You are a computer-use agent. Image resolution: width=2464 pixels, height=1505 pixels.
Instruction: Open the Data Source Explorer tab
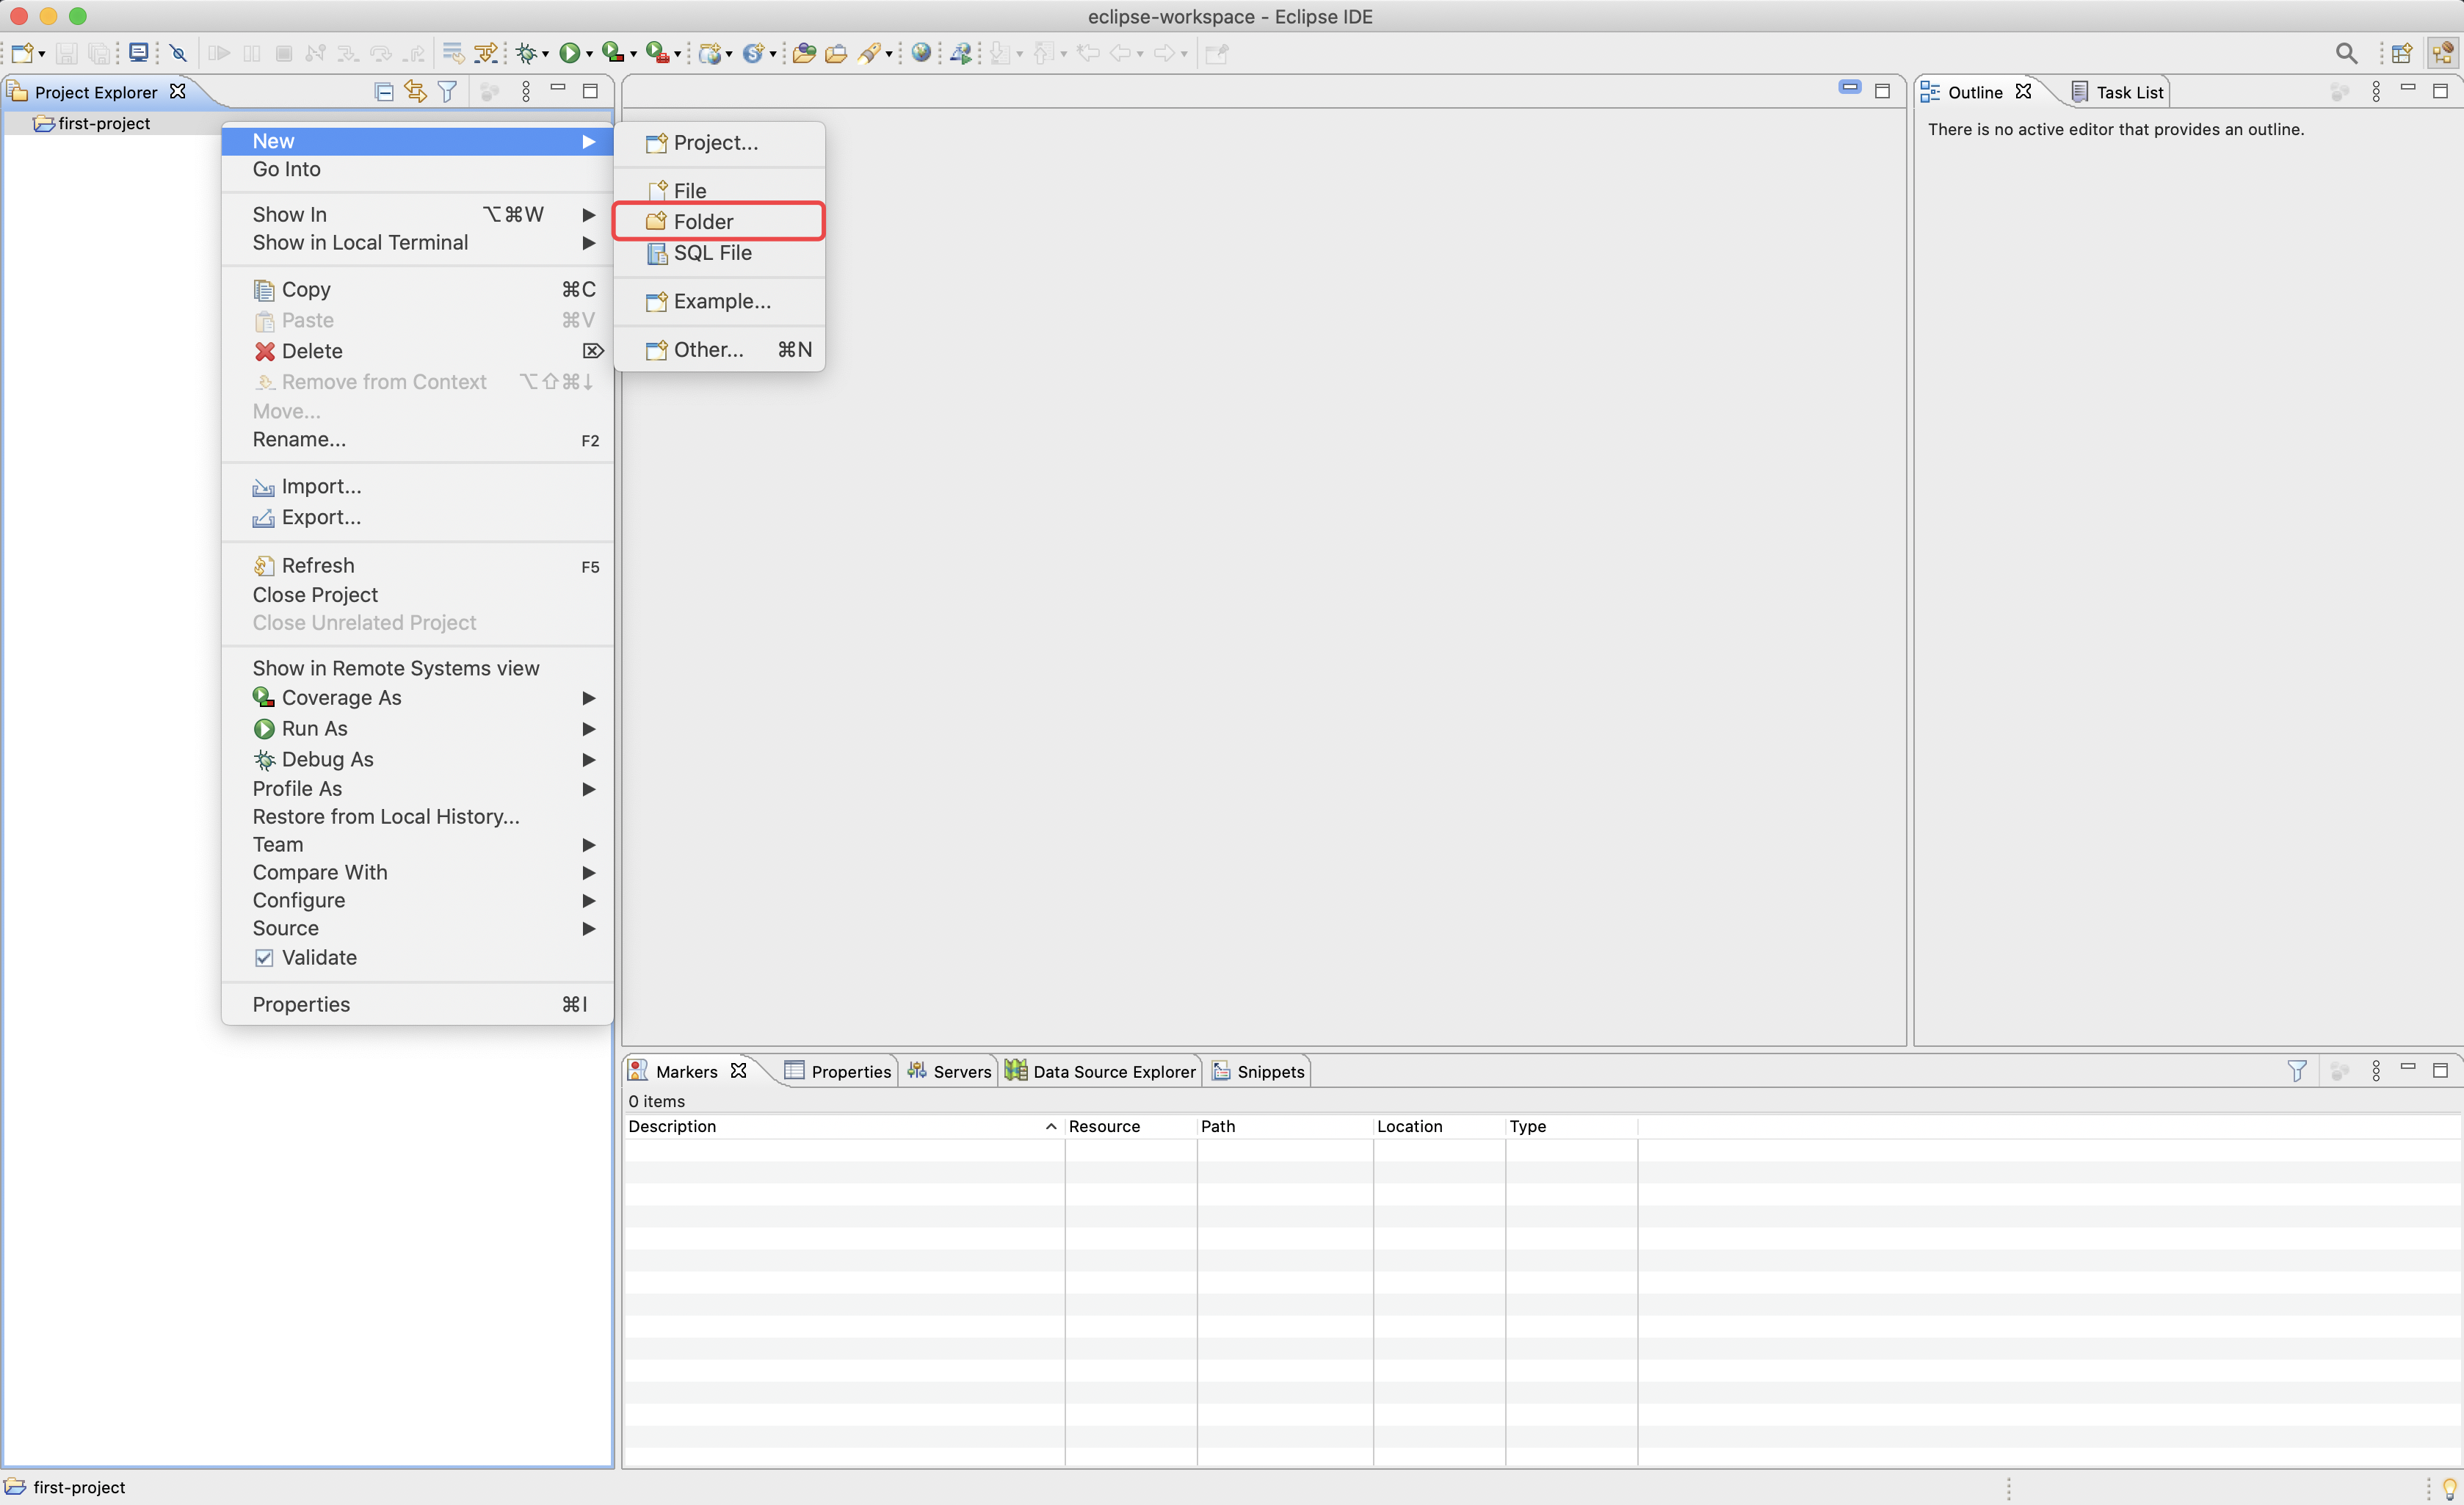pos(1100,1071)
